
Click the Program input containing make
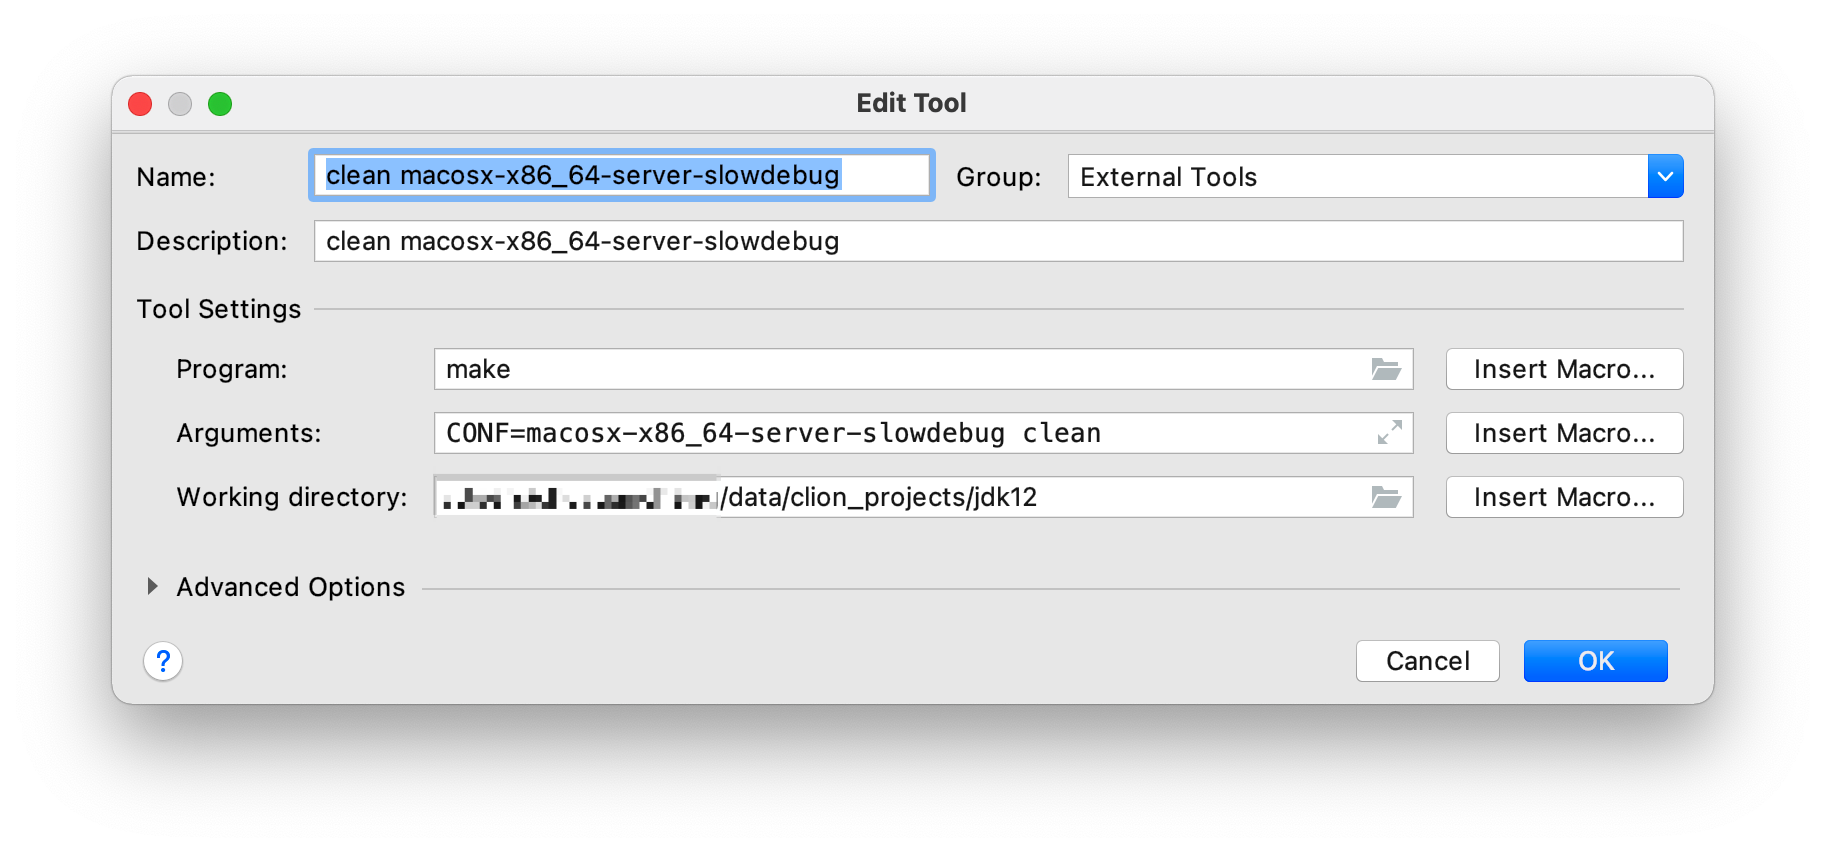coord(900,369)
